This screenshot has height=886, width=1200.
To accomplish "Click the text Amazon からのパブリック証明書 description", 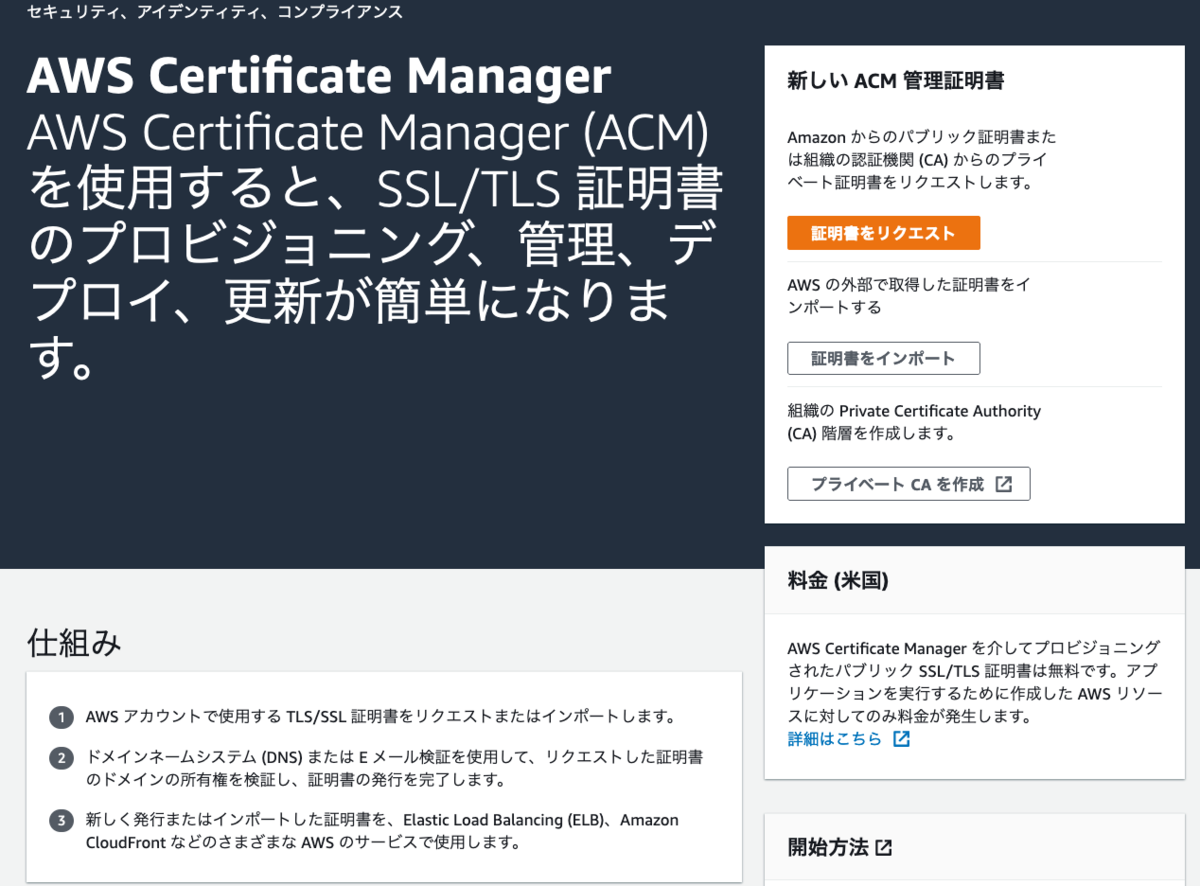I will coord(922,160).
